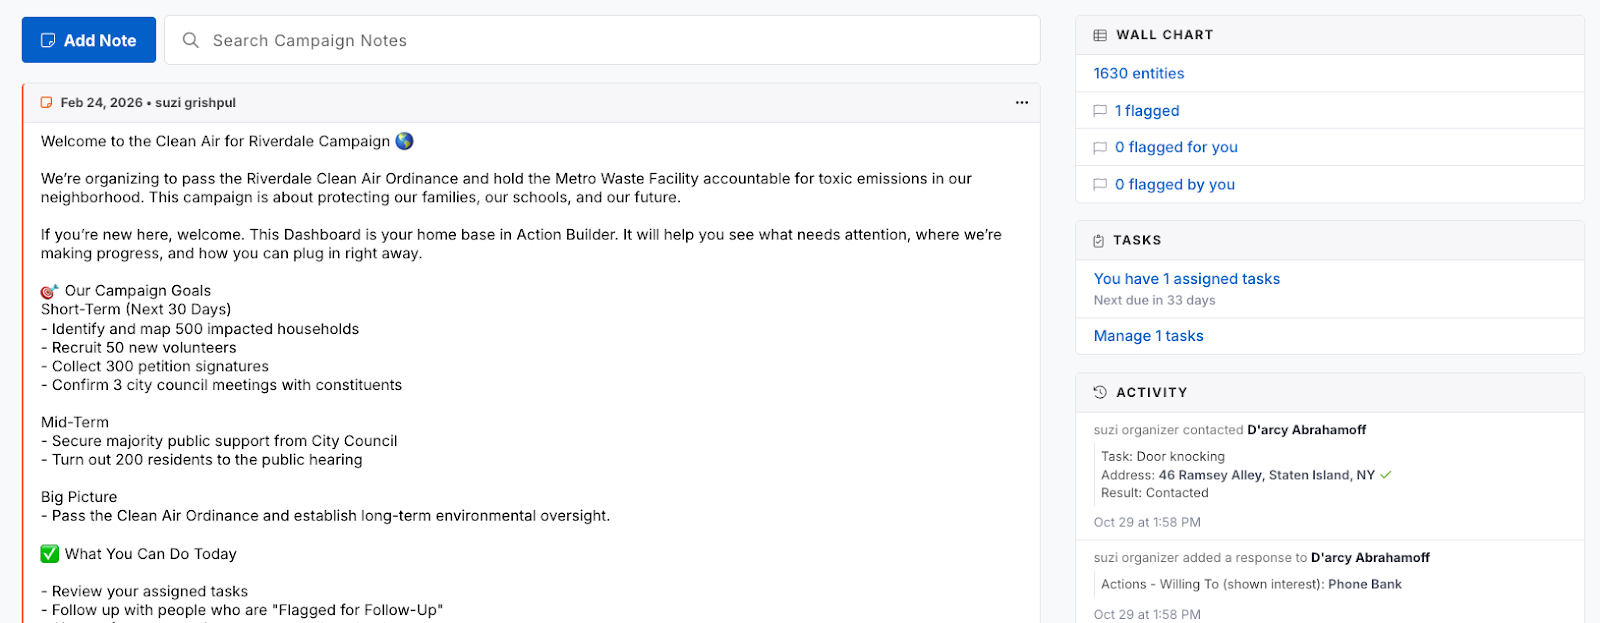Click the Activity history clock icon
Screen dimensions: 1600x623
(x=1100, y=393)
